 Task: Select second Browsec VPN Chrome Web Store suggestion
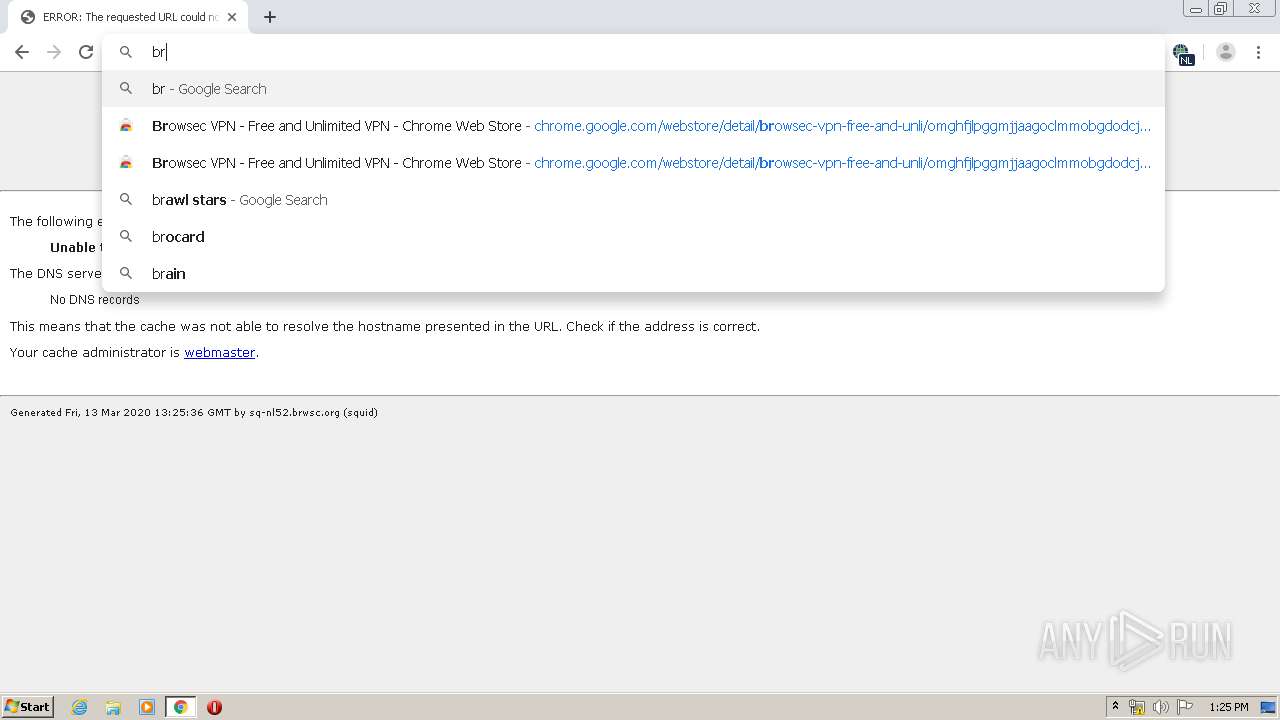pyautogui.click(x=634, y=163)
